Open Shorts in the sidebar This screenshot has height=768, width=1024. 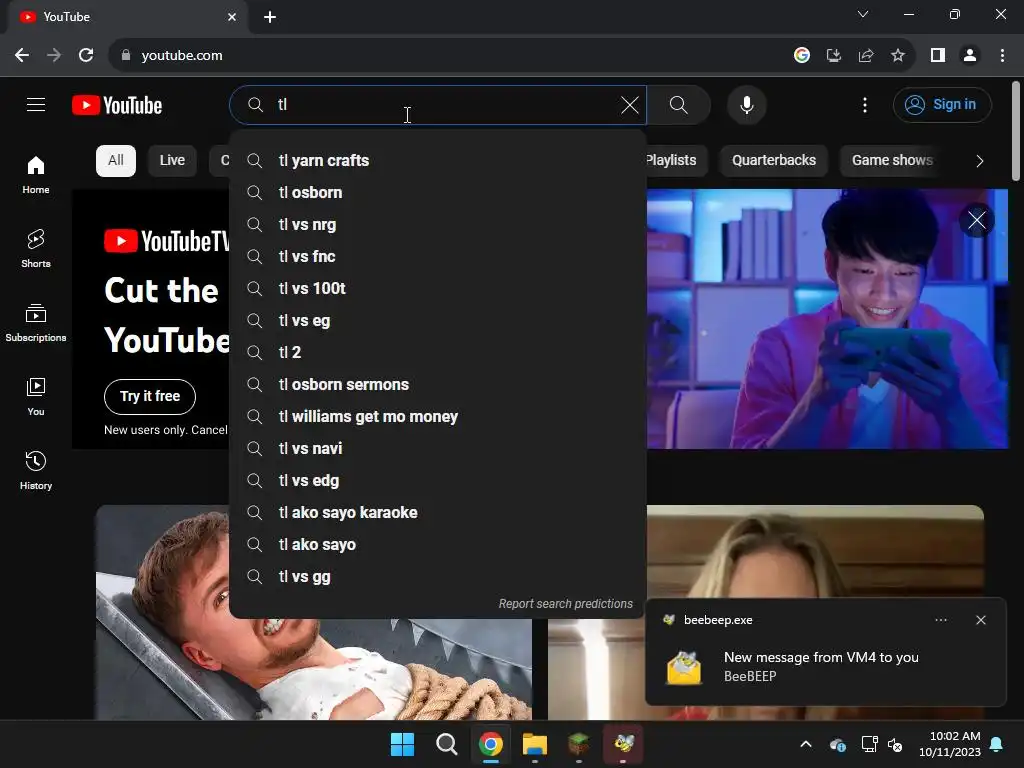click(36, 249)
